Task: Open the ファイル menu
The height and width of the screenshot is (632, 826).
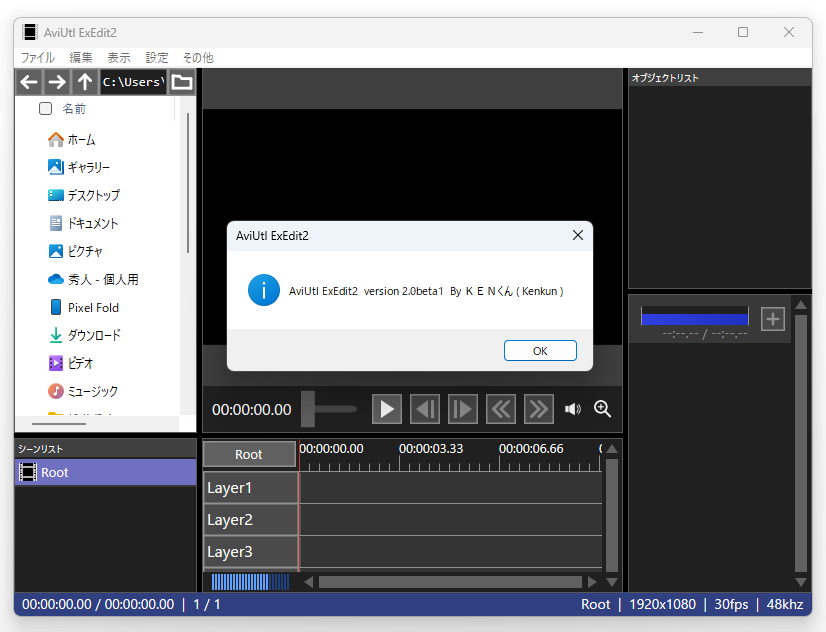Action: pos(36,57)
